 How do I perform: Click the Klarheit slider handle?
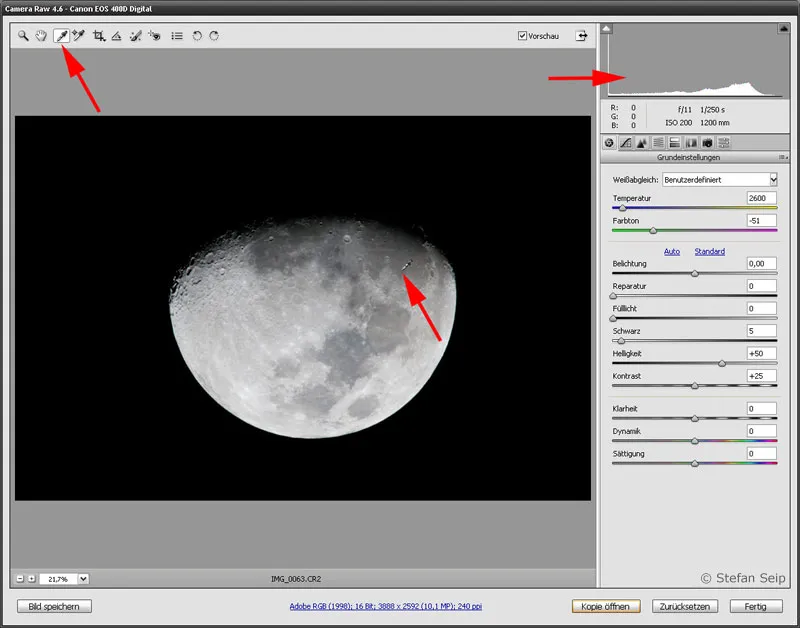[x=694, y=418]
